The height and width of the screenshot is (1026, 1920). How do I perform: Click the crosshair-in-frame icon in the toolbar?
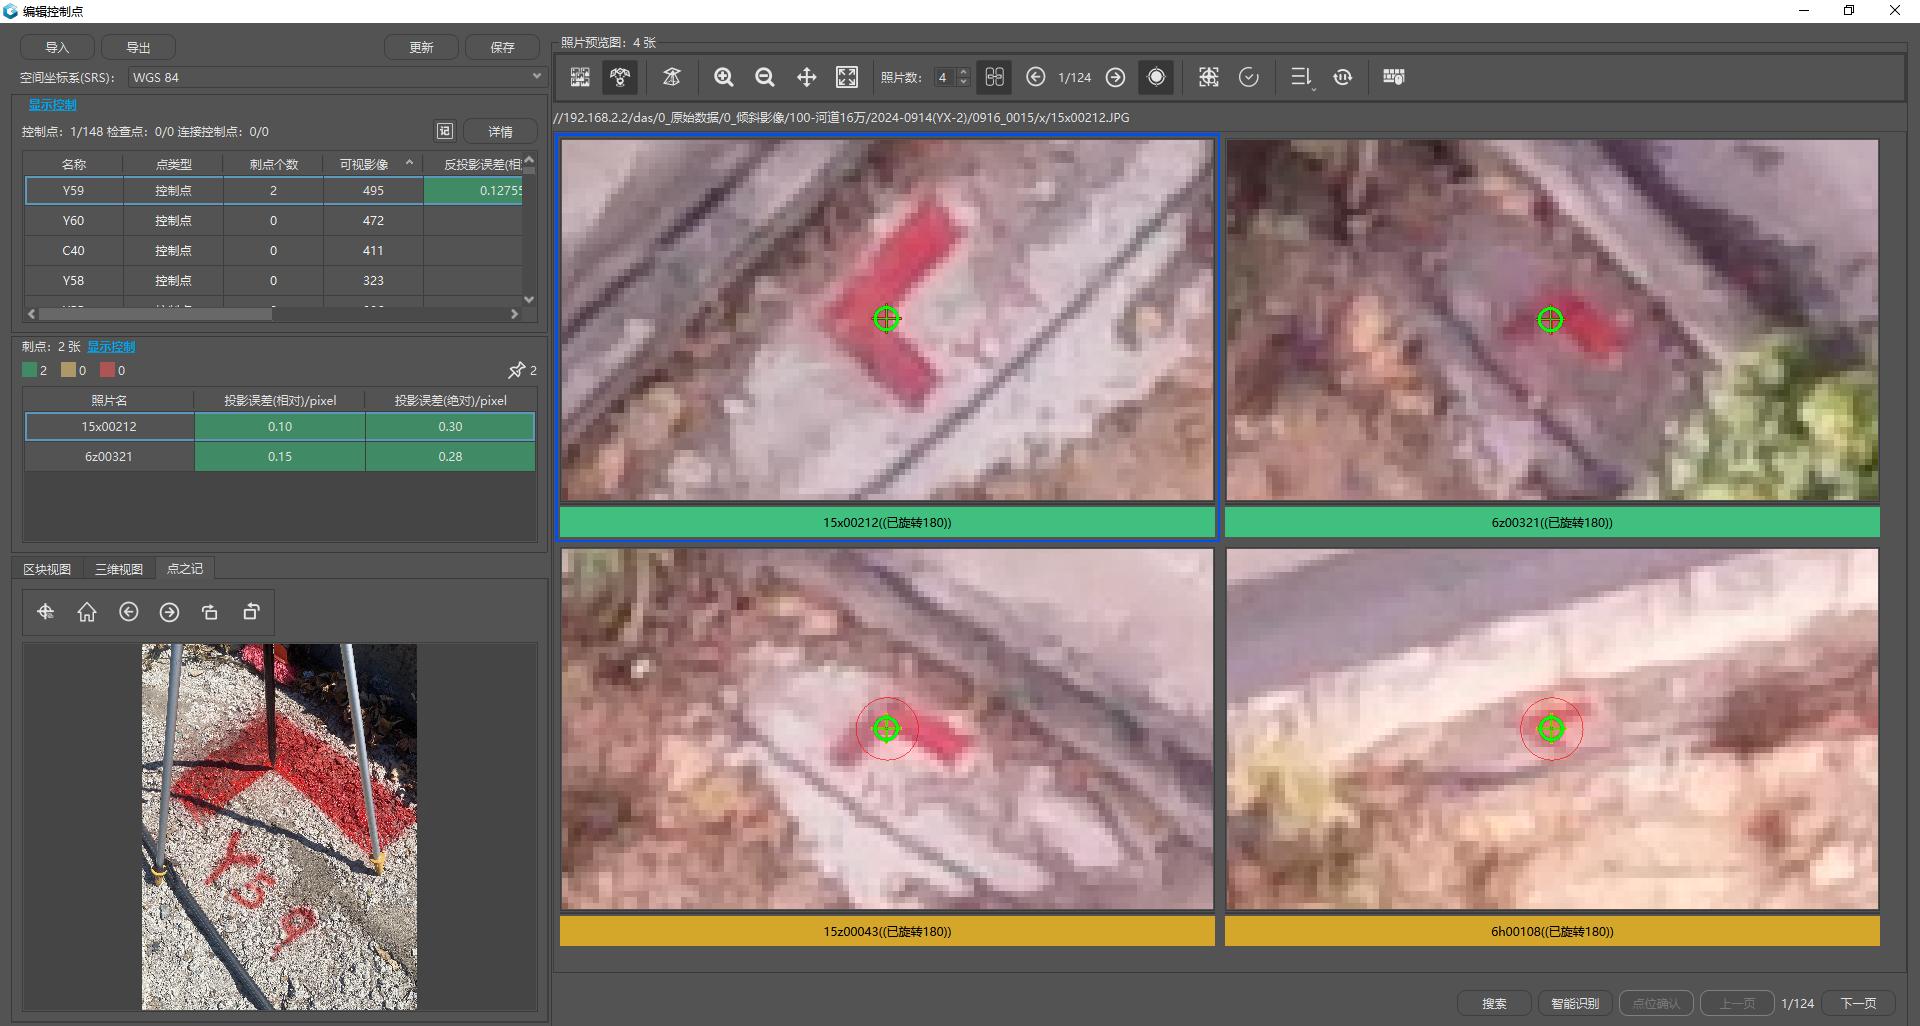point(1209,77)
